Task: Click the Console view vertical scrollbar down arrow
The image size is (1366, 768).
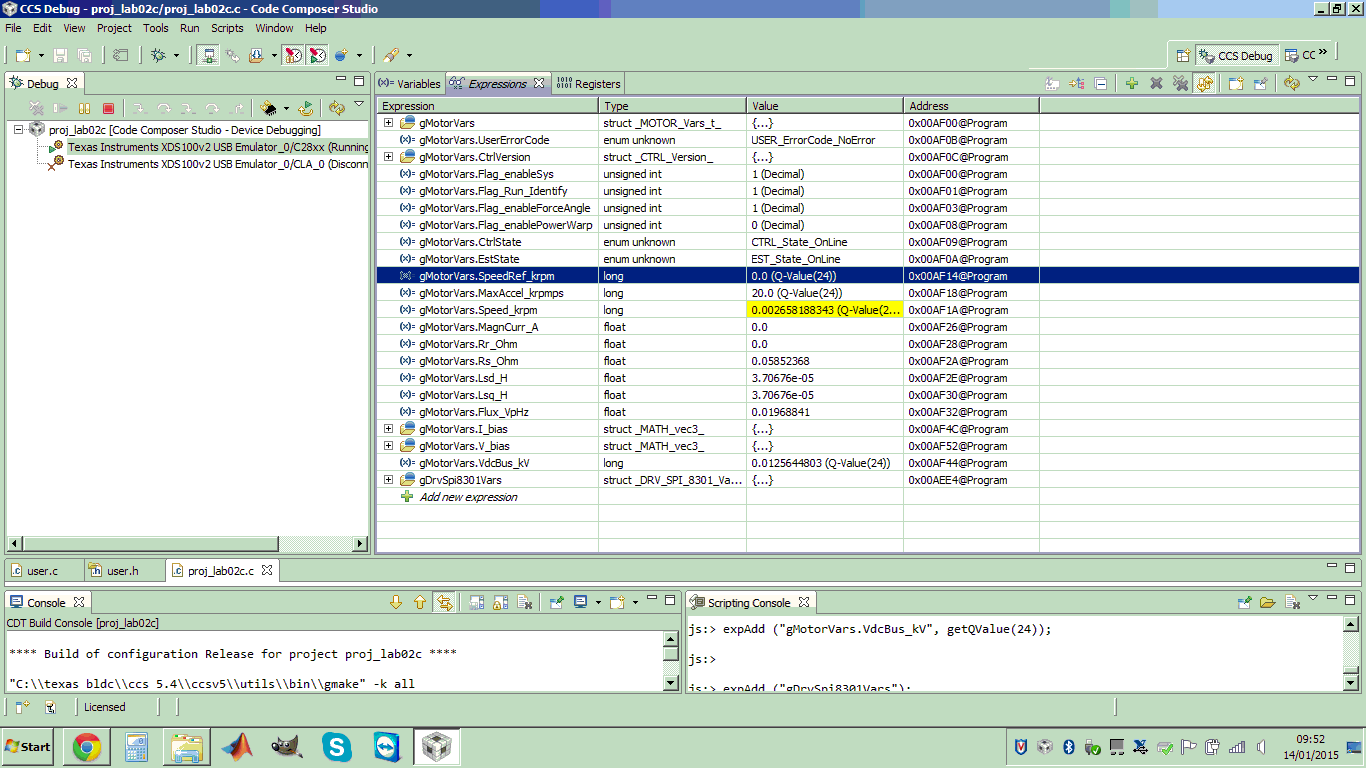Action: pos(671,683)
